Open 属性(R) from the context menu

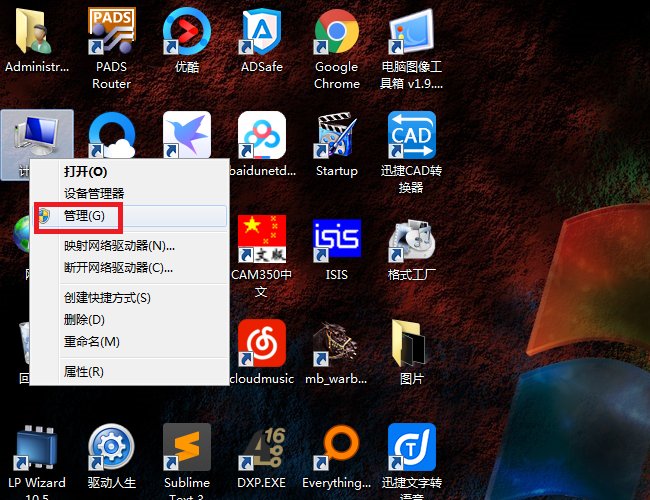(130, 371)
